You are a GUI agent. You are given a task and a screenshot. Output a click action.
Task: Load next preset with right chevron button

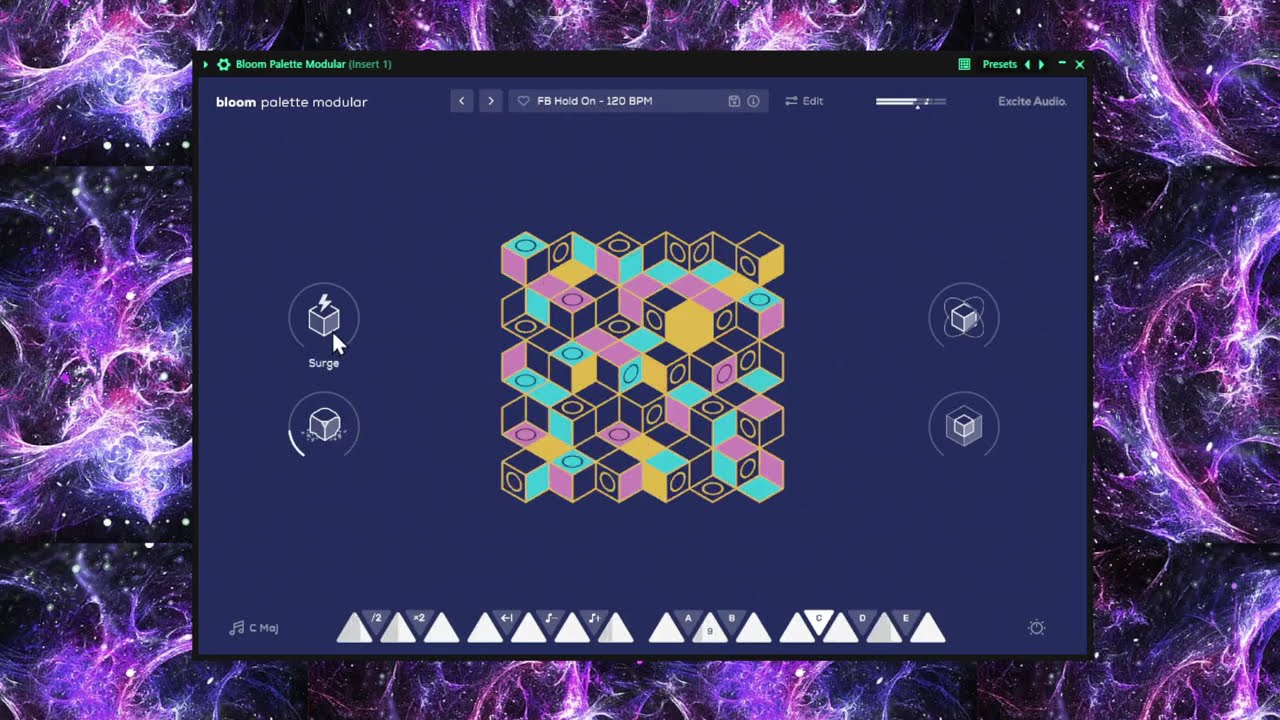point(490,101)
